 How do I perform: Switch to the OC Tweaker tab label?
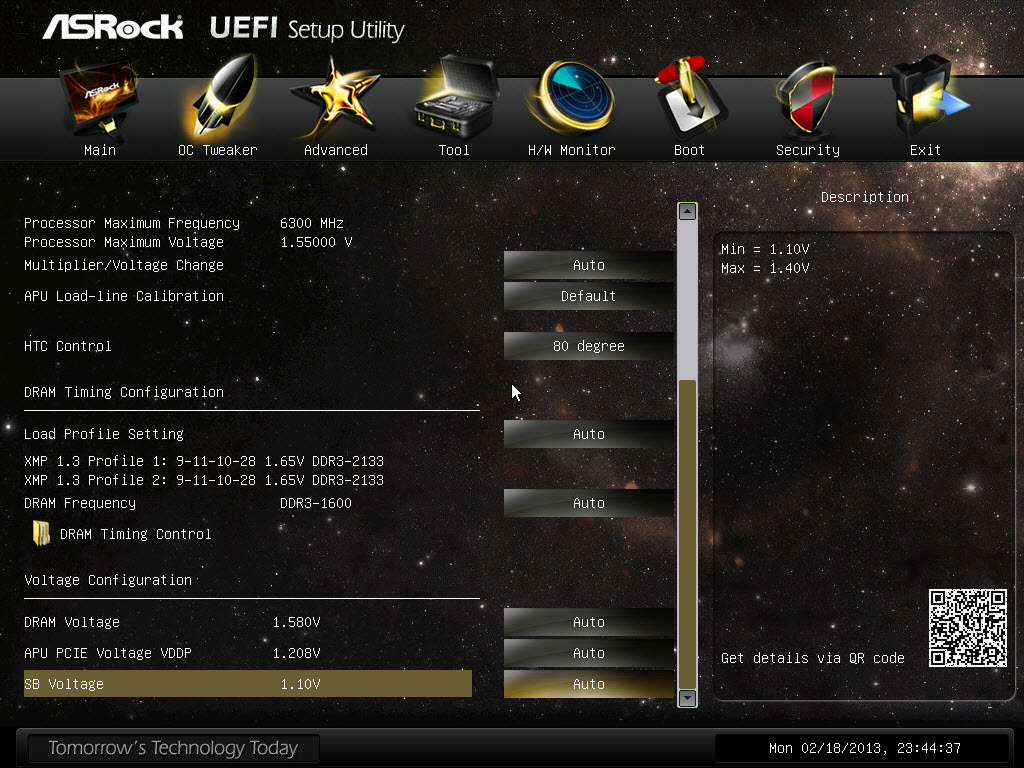(x=218, y=150)
